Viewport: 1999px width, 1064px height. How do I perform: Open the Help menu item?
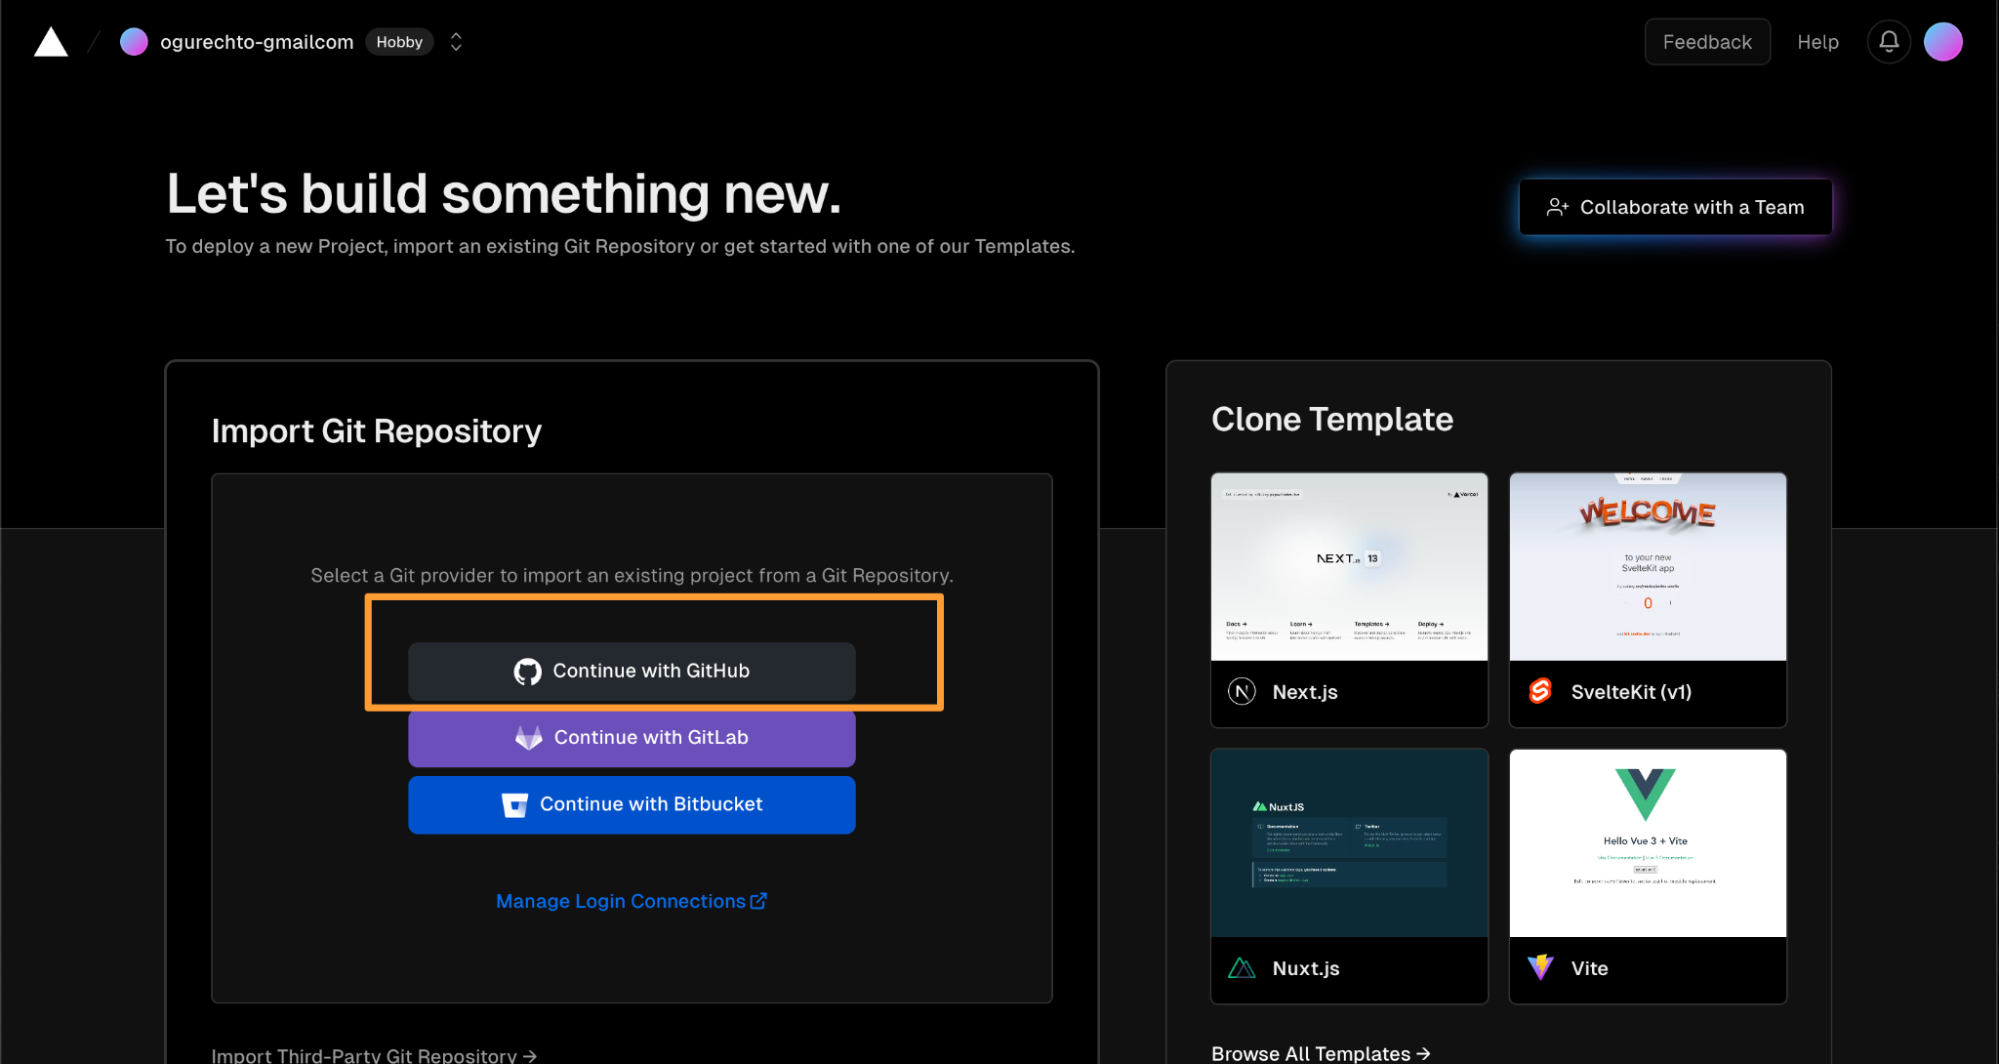coord(1817,41)
